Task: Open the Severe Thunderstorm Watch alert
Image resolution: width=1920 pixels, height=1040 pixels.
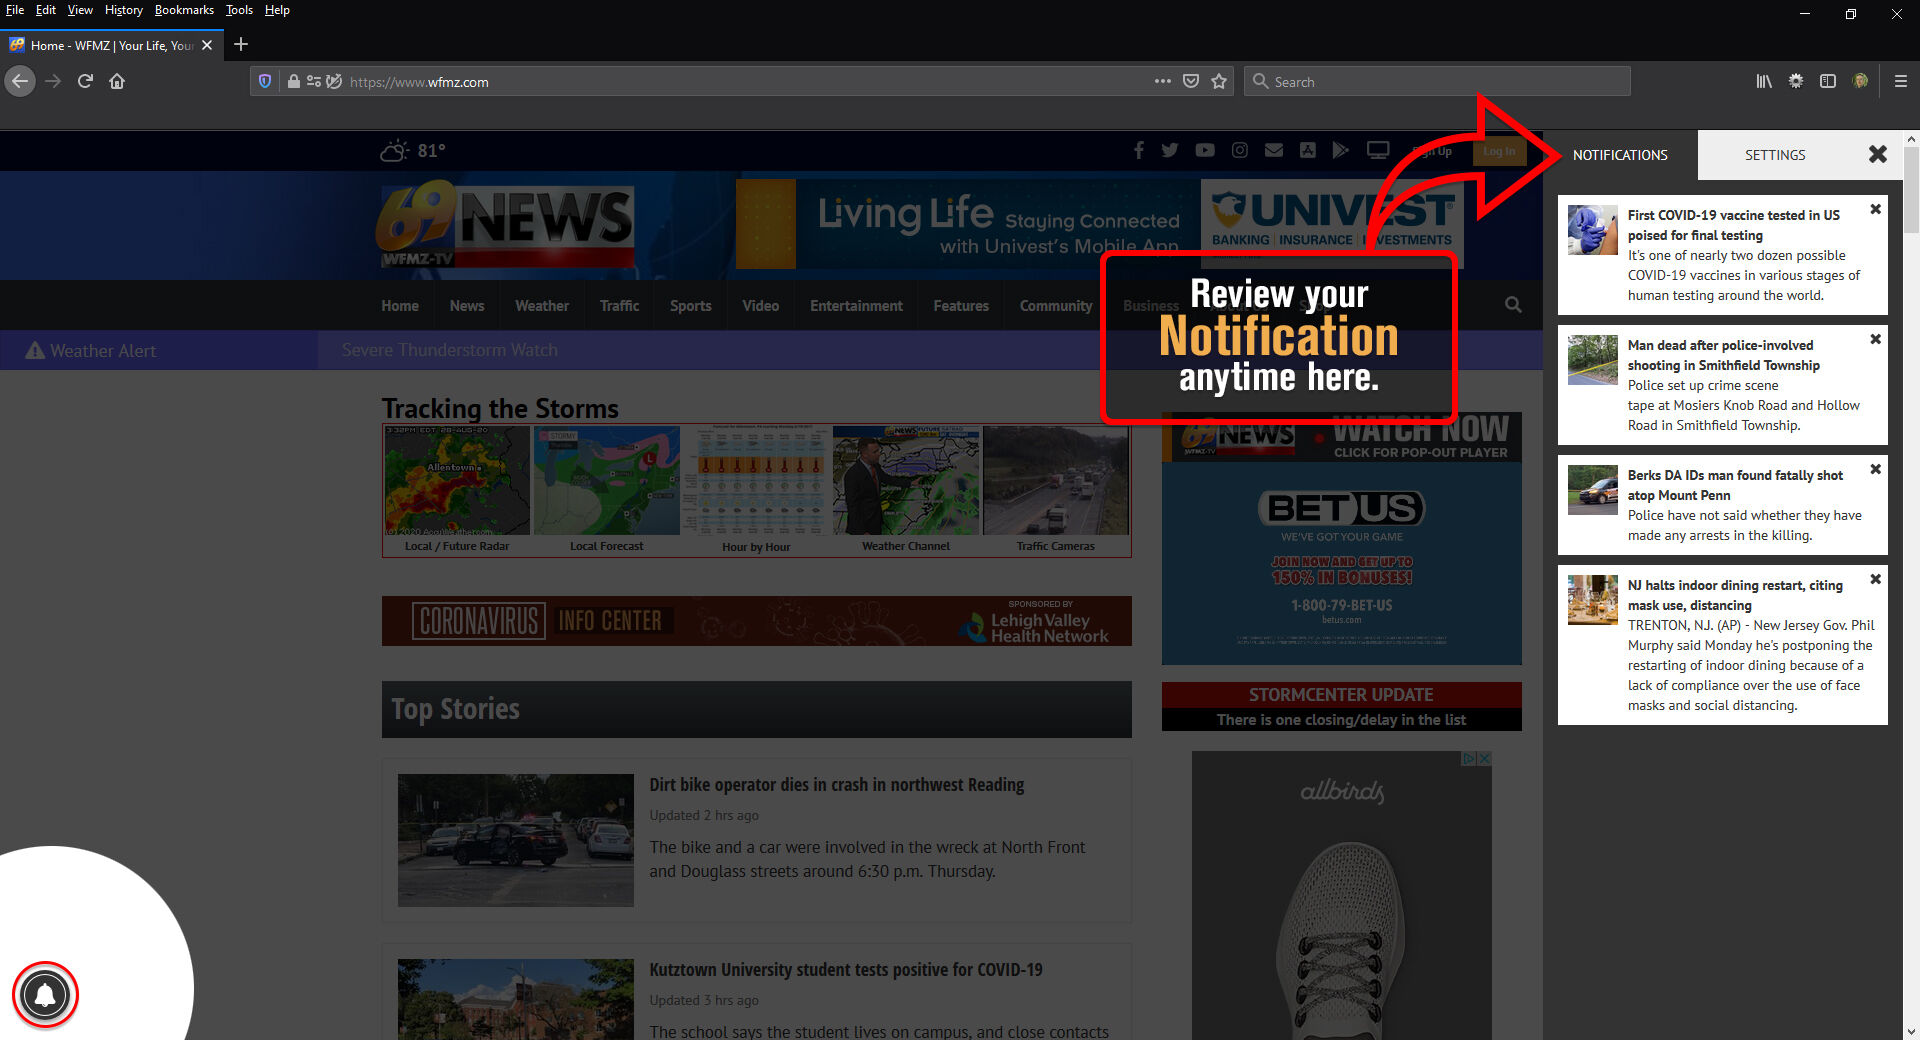Action: 450,350
